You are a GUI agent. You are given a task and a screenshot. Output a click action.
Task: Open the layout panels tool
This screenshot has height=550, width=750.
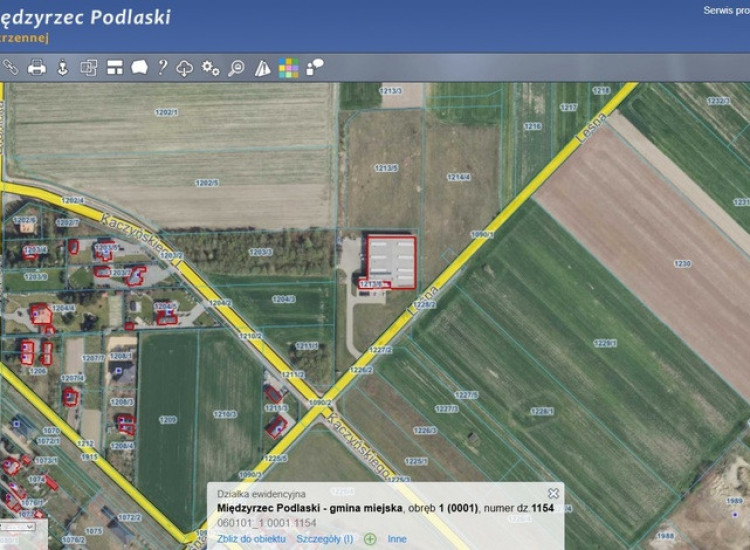(x=115, y=67)
